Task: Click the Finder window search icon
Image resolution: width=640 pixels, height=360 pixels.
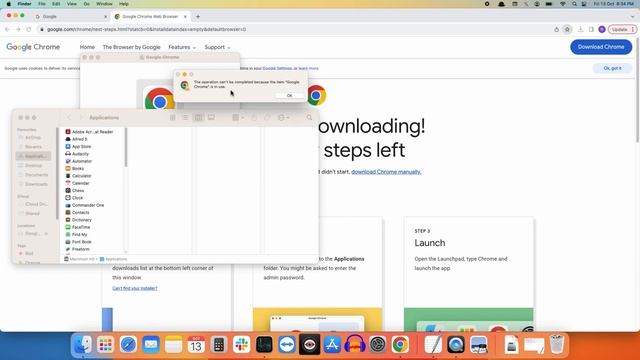Action: (309, 118)
